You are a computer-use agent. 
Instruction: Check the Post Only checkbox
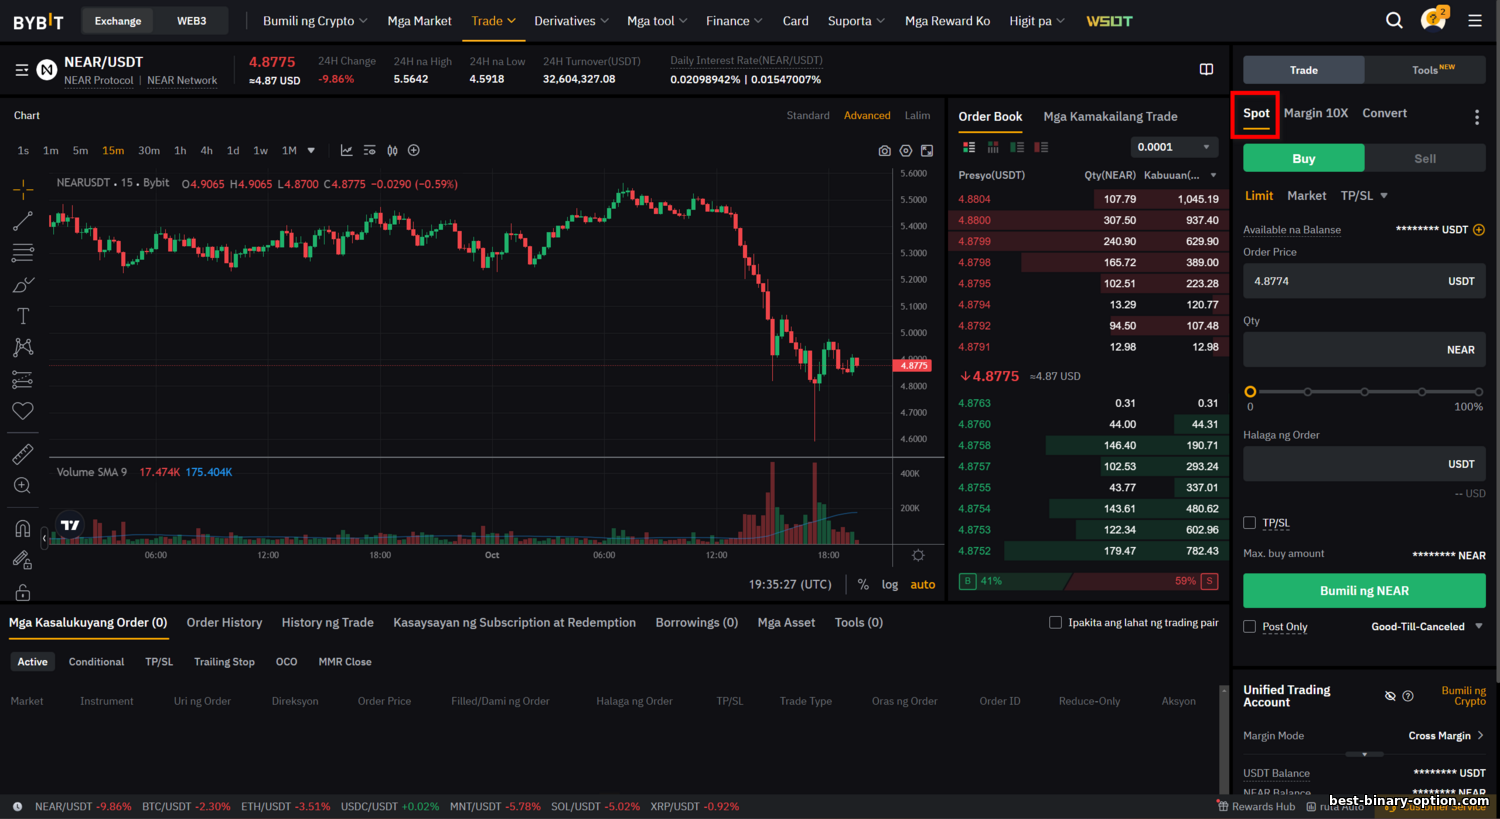[1249, 627]
